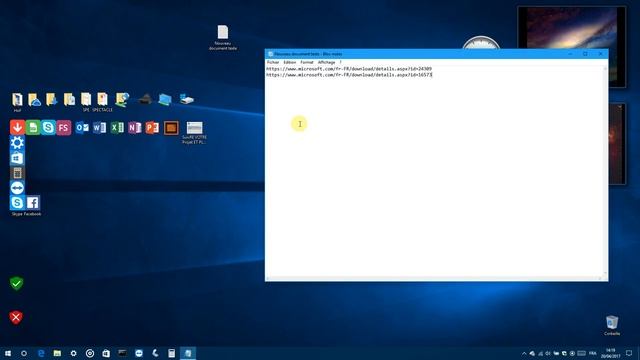Screen dimensions: 640x360
Task: Expand the hidden system tray icons chevron
Action: coord(524,353)
